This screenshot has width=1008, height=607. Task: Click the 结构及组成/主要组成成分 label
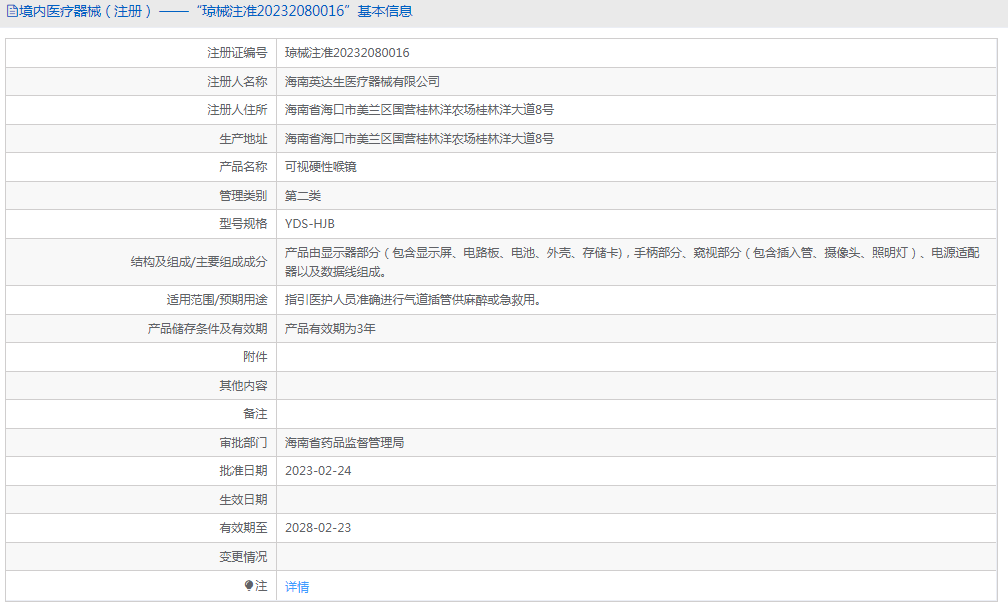[x=199, y=262]
